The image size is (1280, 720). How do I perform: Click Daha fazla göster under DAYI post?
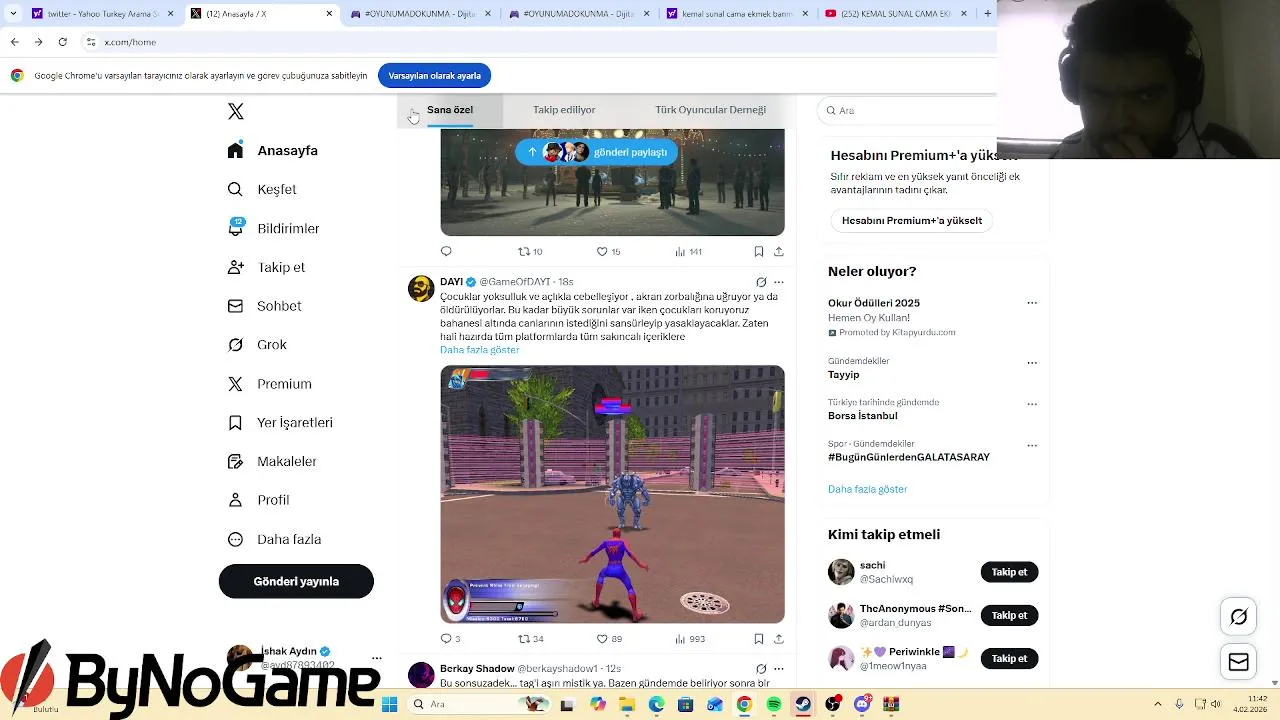click(480, 350)
